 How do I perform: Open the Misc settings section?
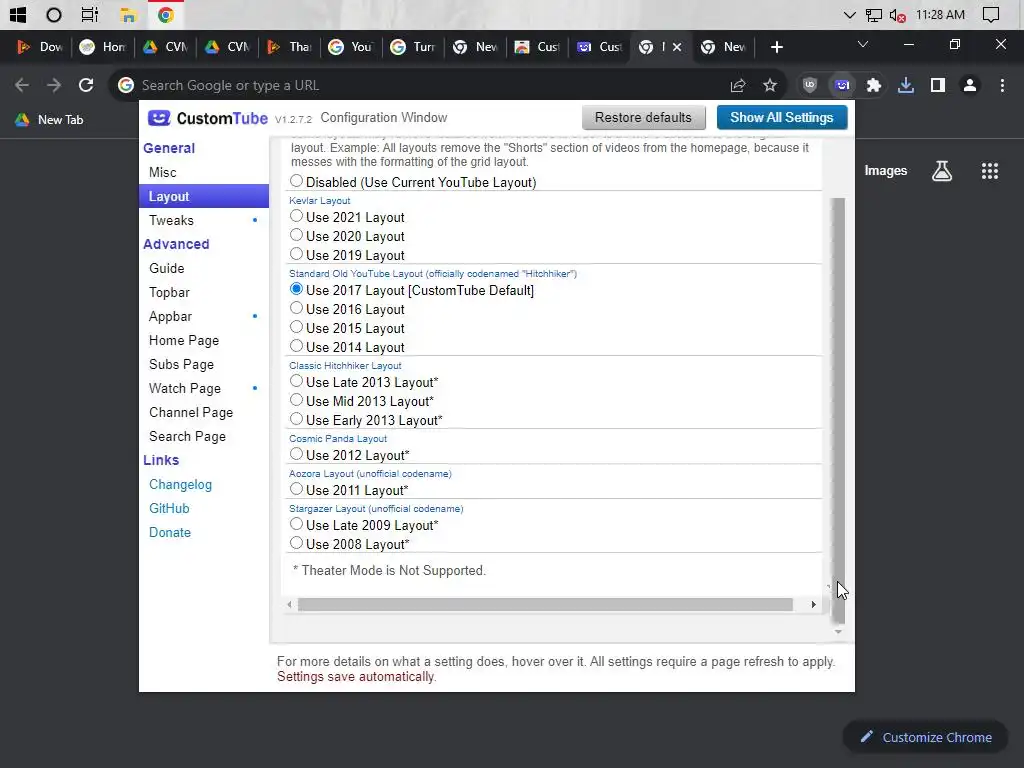pos(204,172)
